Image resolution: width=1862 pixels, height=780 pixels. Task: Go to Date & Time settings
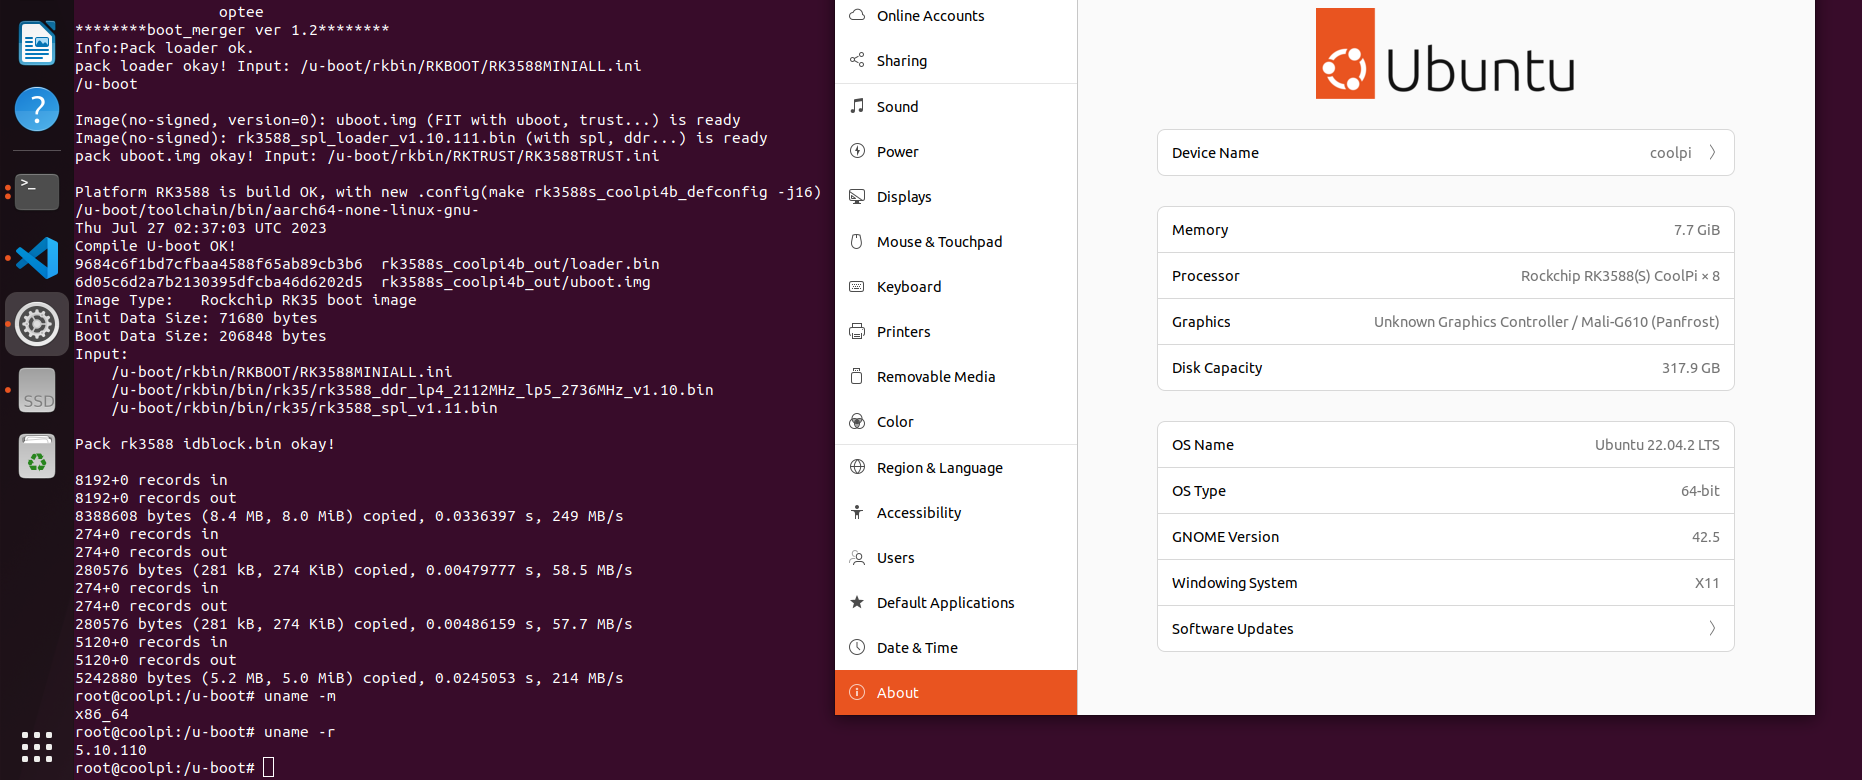pos(956,647)
